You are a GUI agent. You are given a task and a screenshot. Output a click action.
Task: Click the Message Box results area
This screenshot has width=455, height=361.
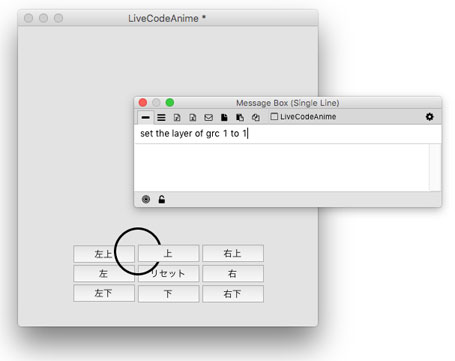pos(282,167)
